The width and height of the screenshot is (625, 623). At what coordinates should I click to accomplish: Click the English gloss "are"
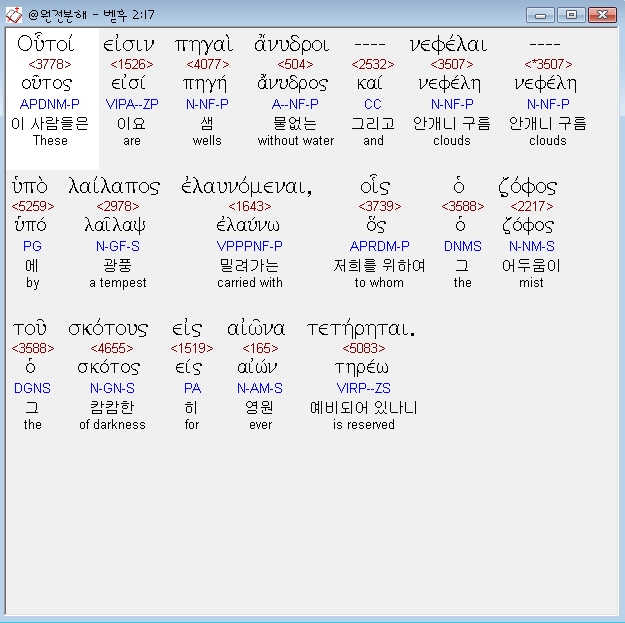pos(132,141)
